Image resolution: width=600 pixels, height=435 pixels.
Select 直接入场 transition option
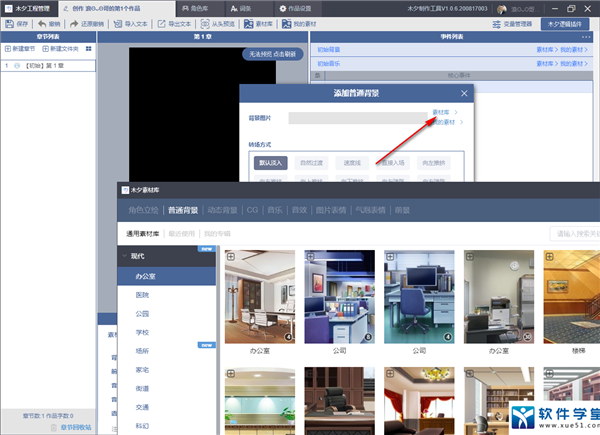393,163
